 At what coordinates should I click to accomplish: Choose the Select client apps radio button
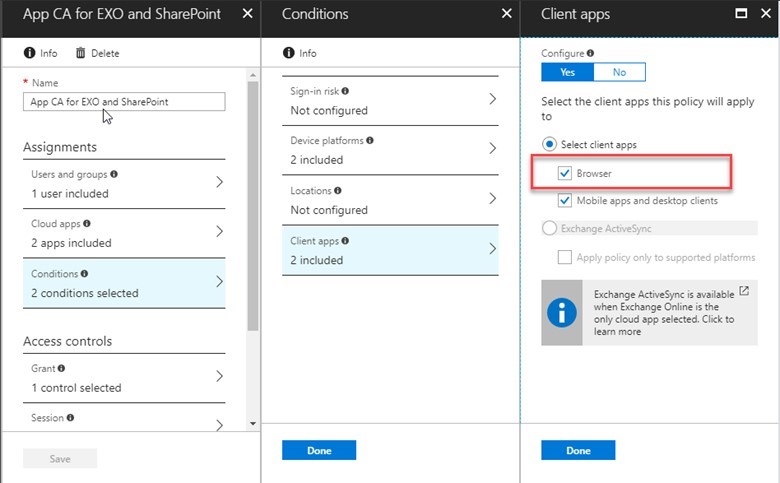tap(549, 145)
